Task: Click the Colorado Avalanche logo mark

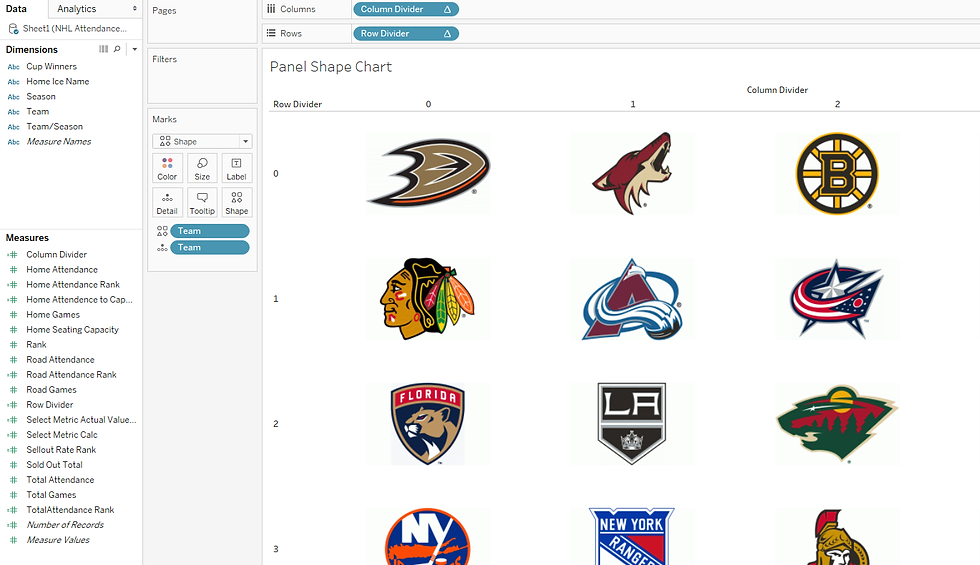Action: coord(632,299)
